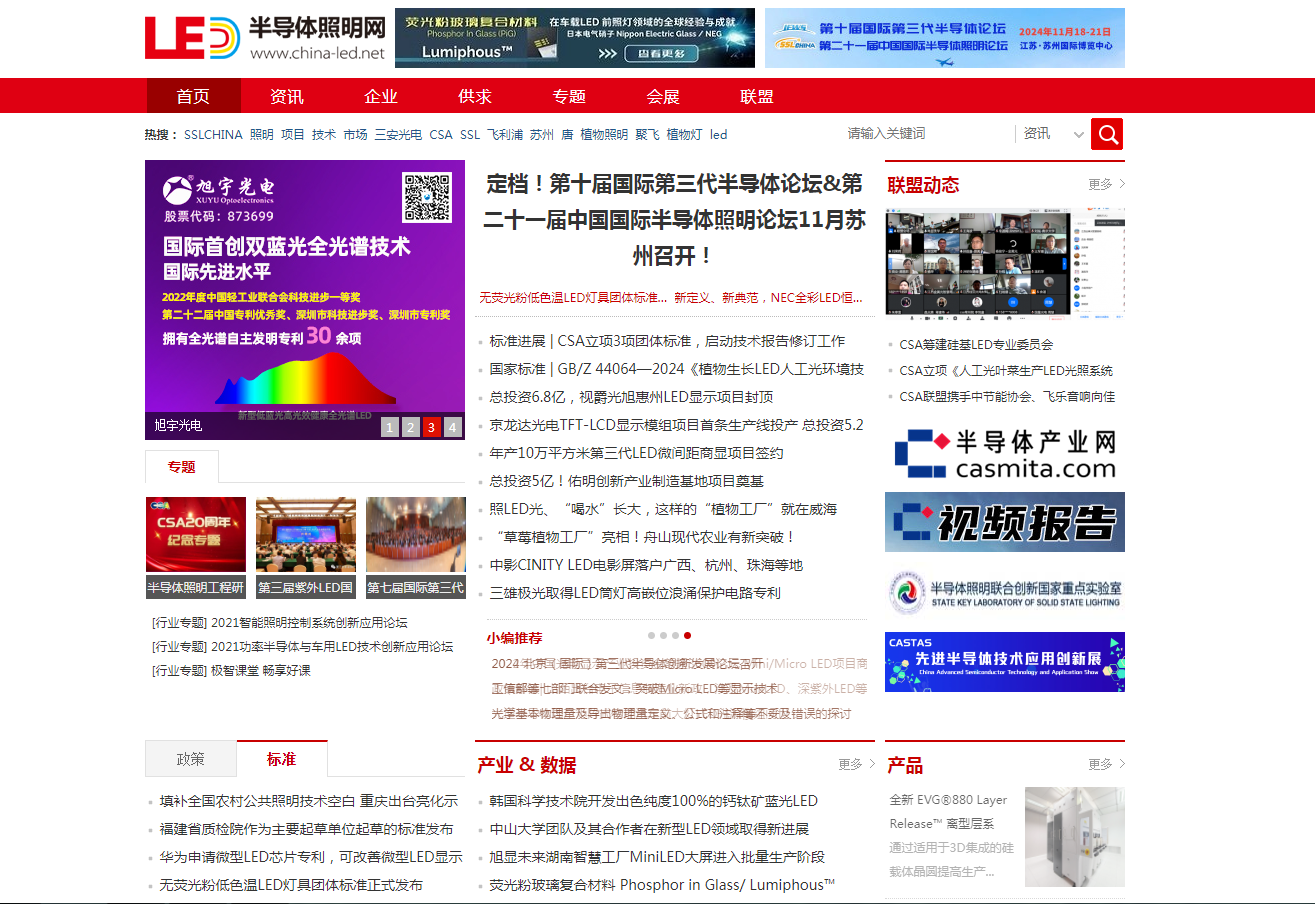Switch to the 标准 tab
The height and width of the screenshot is (904, 1315).
[x=282, y=759]
